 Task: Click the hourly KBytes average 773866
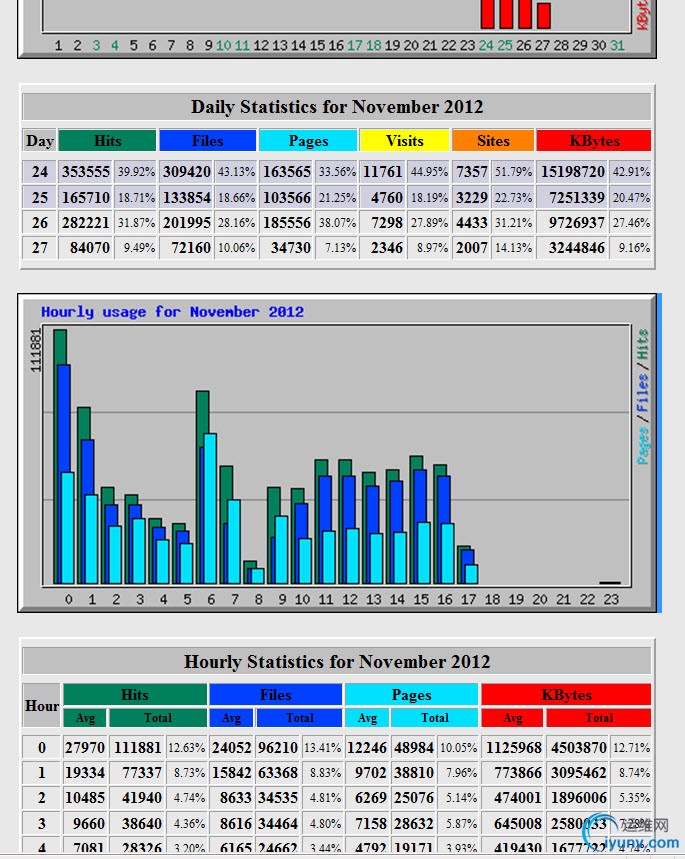click(518, 773)
